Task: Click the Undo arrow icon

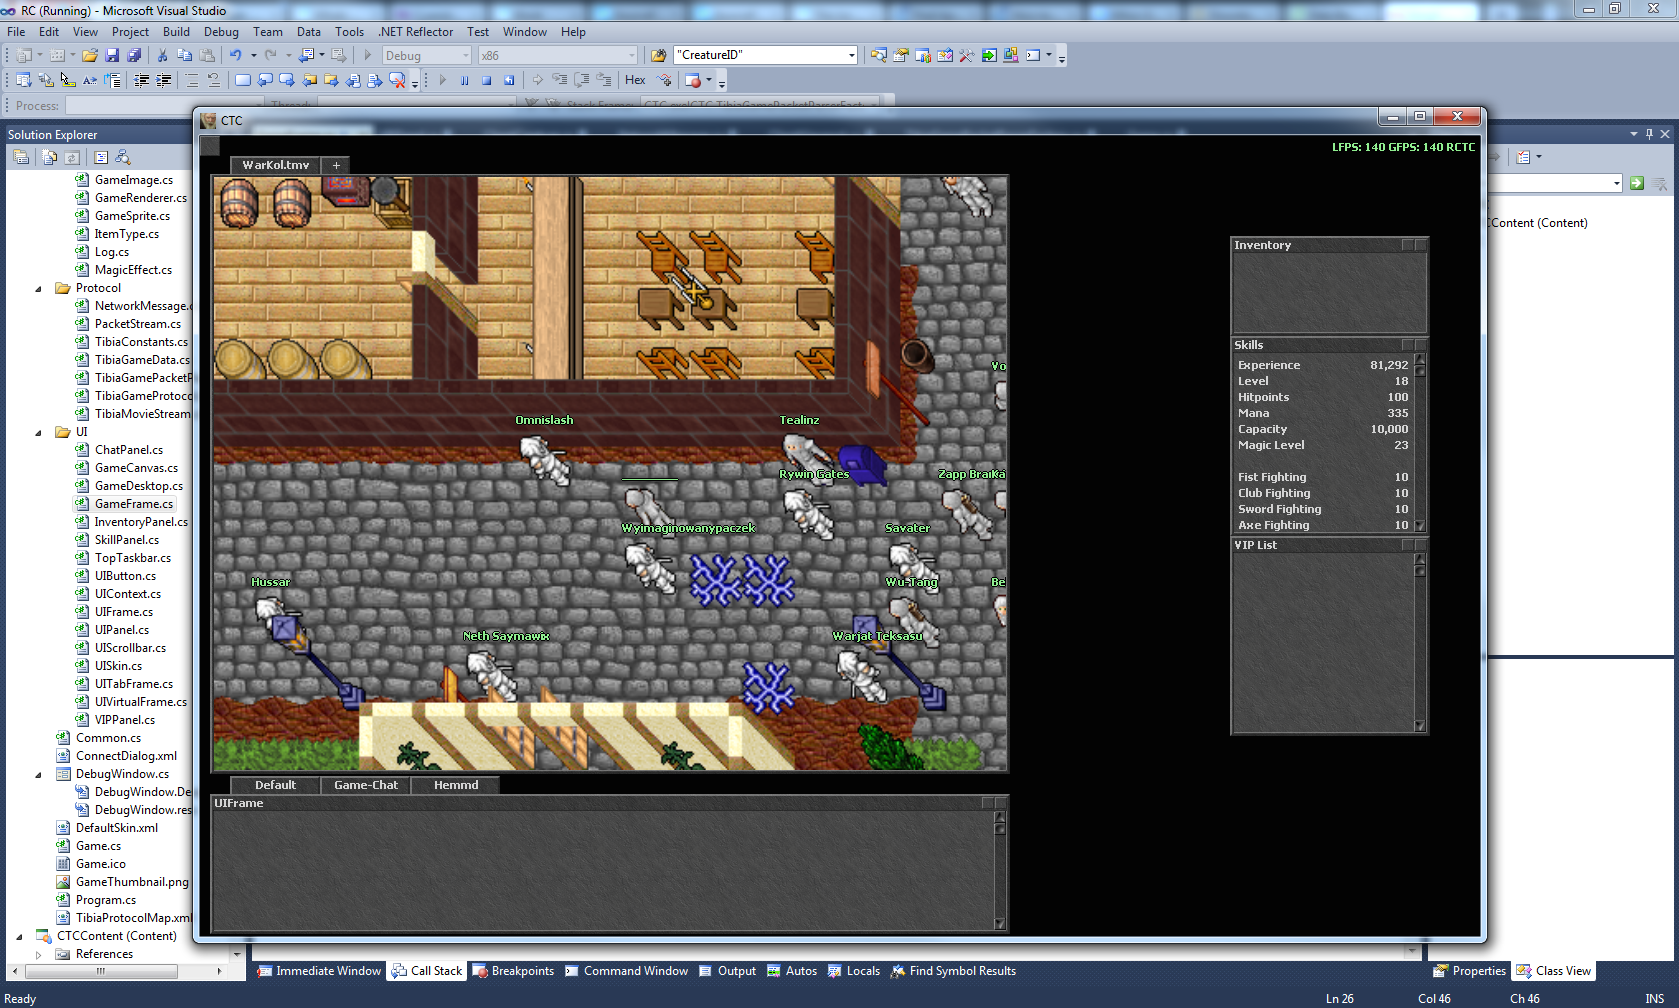Action: 235,55
